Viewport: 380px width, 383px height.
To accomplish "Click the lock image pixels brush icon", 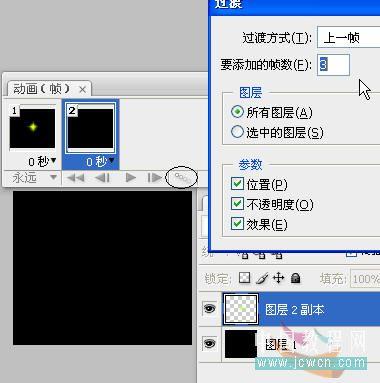I will [262, 278].
